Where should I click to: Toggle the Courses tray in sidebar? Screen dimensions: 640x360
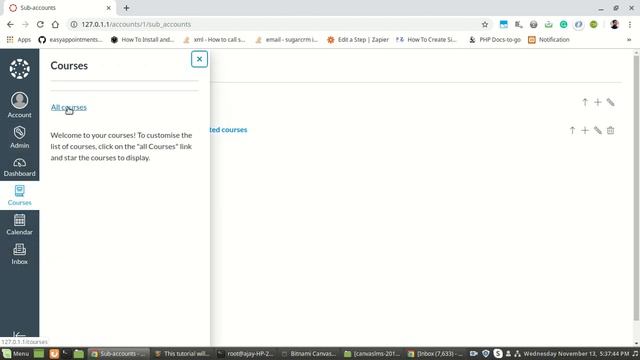tap(20, 195)
